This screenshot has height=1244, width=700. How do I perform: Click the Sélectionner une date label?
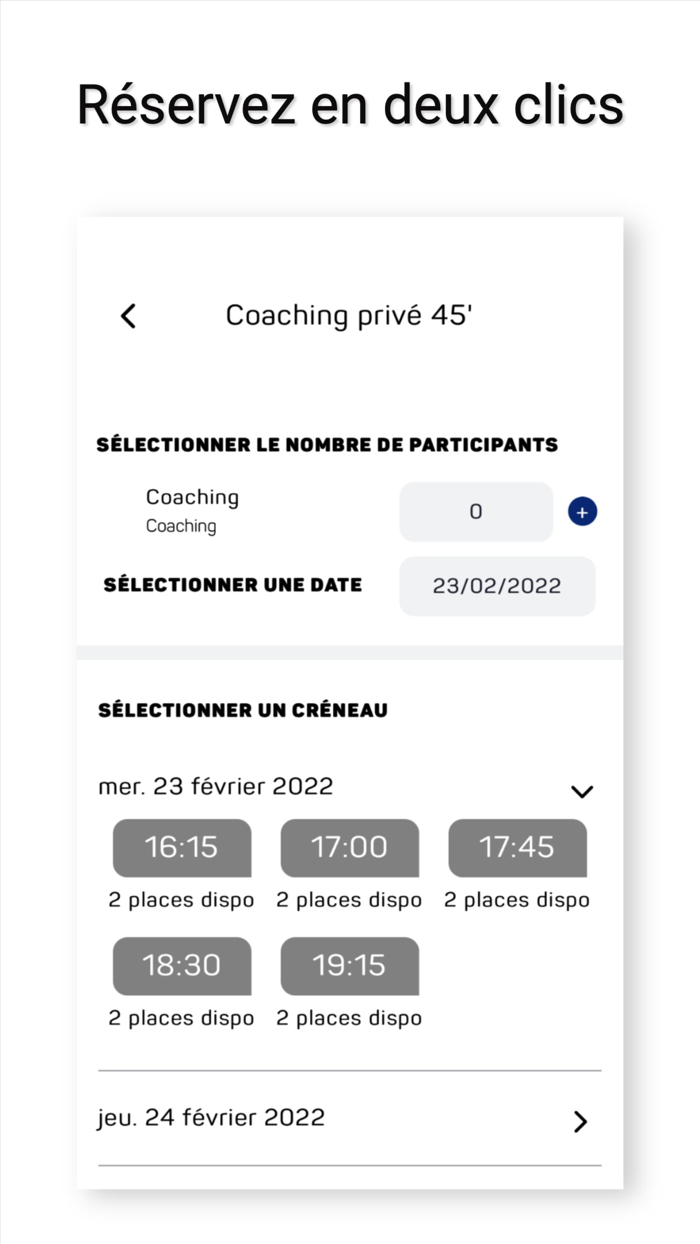233,585
